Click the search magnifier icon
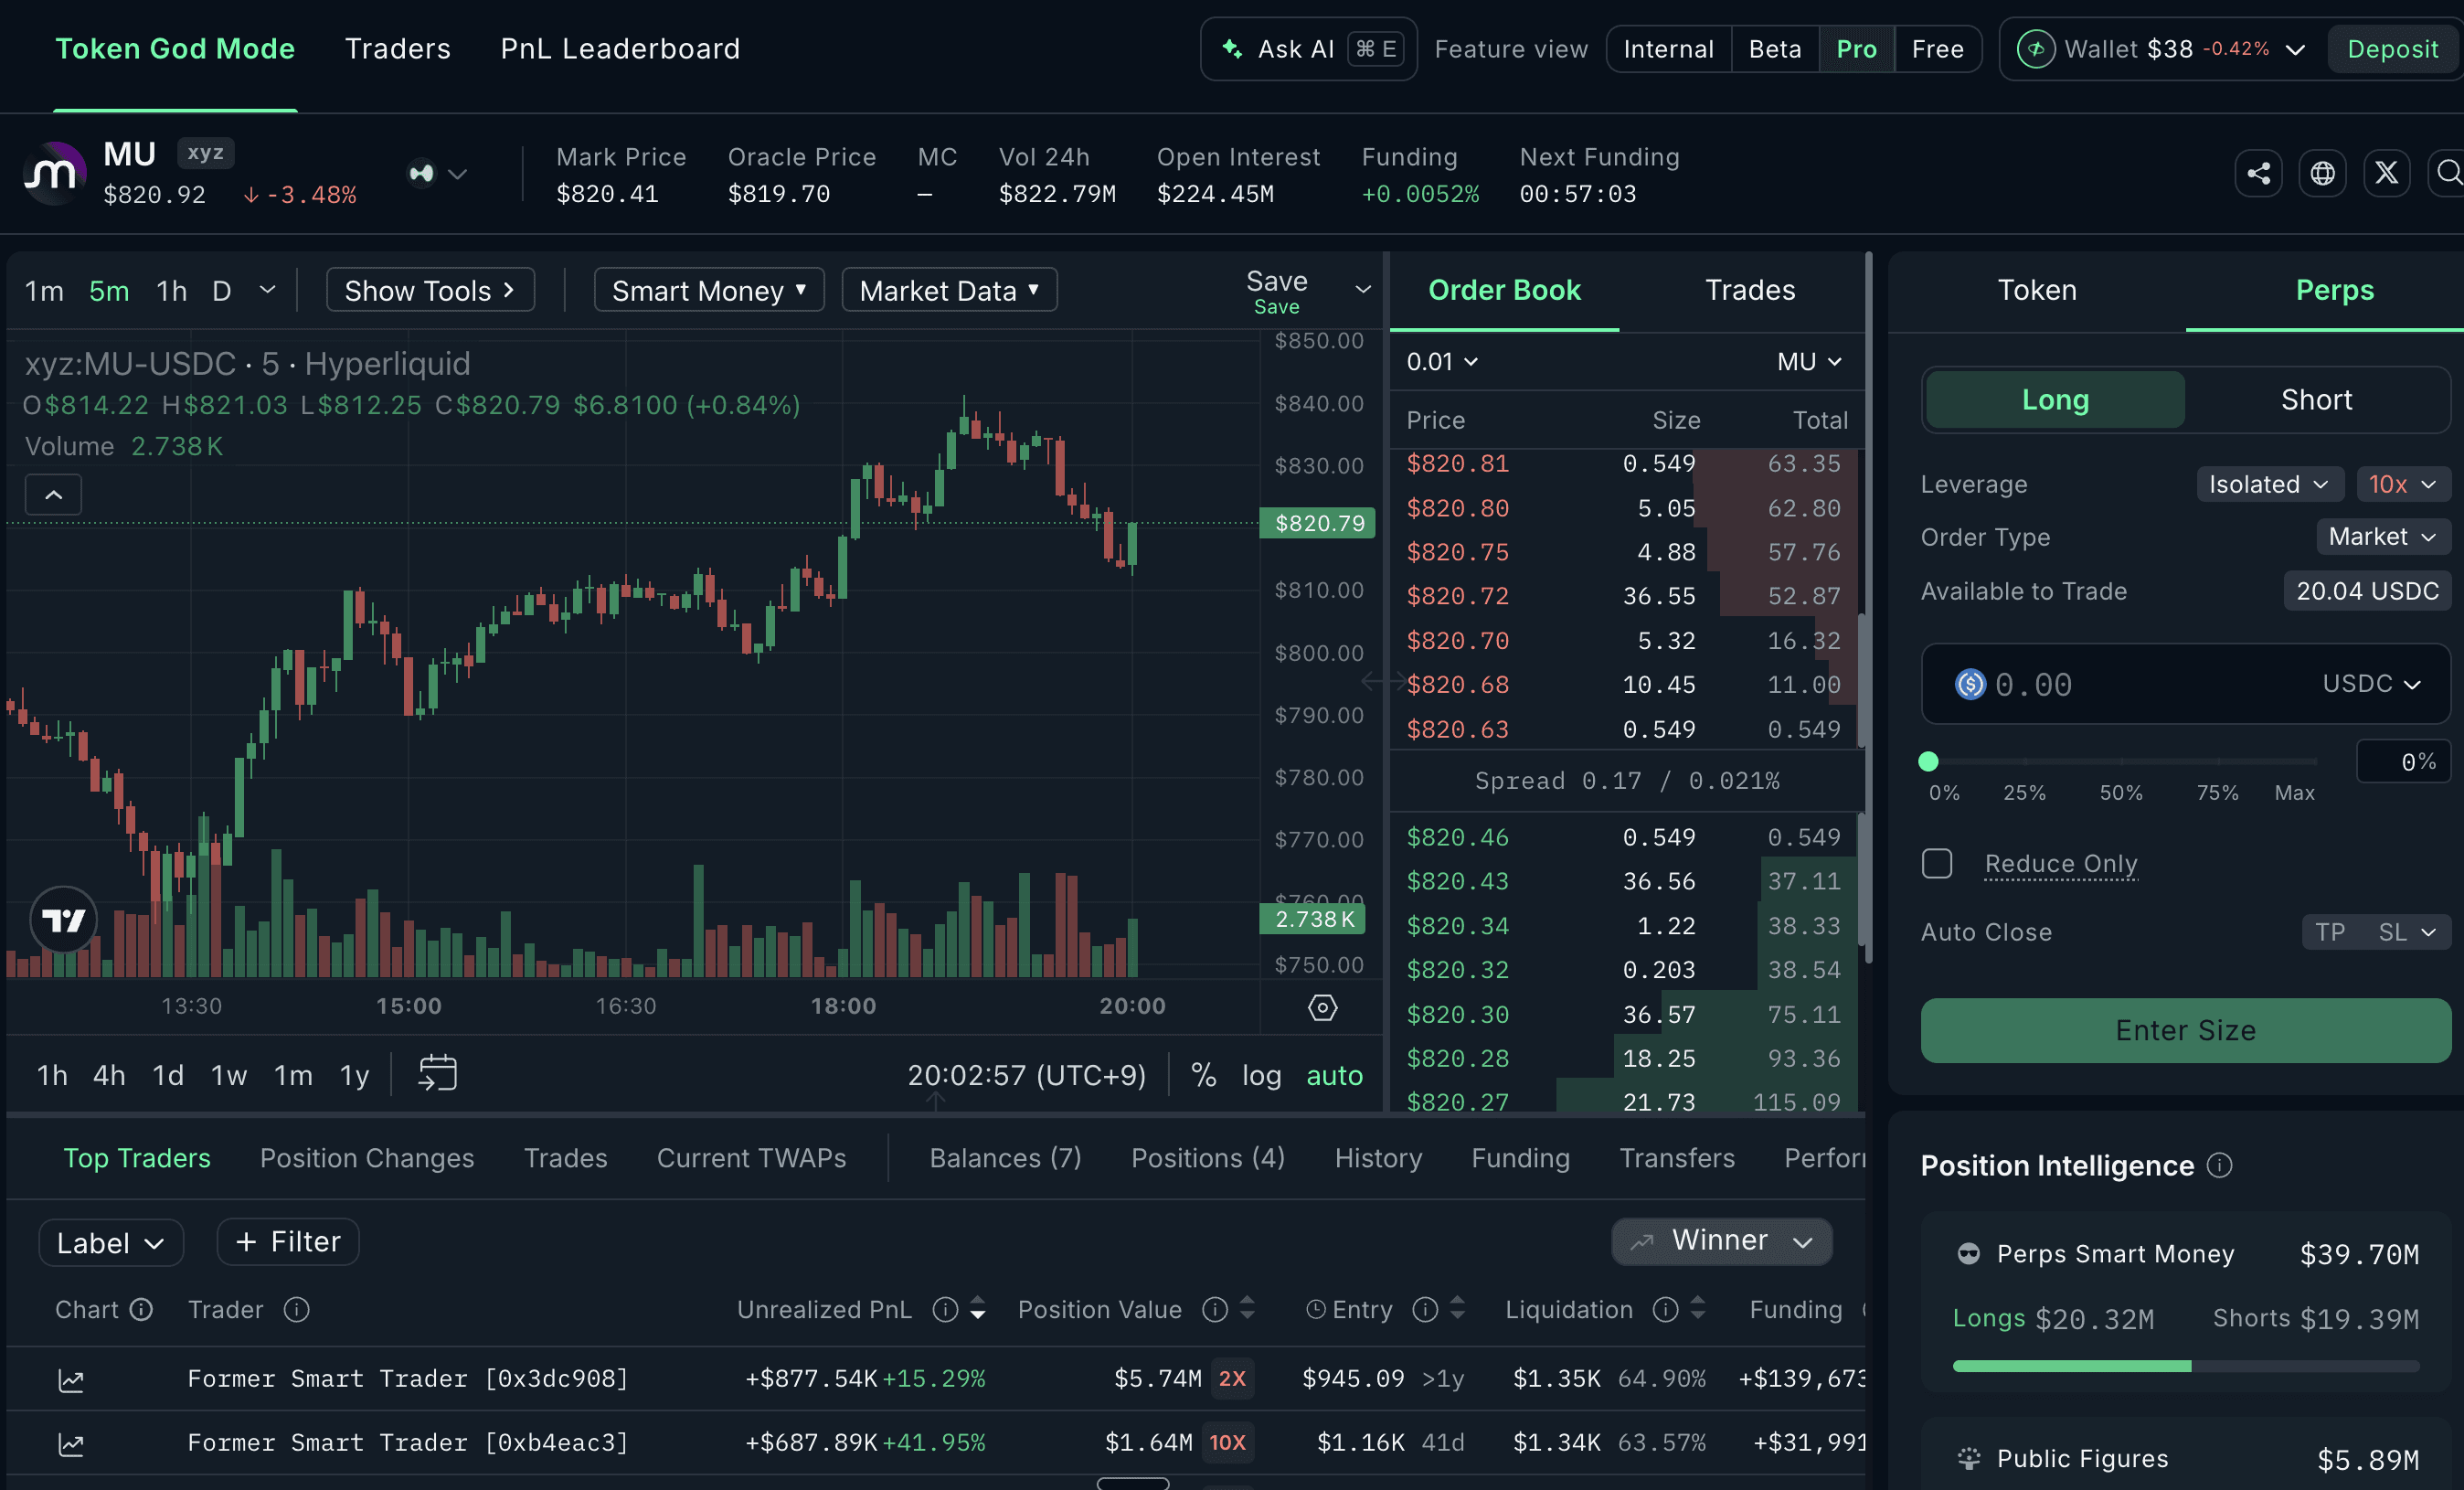This screenshot has height=1490, width=2464. pyautogui.click(x=2448, y=174)
